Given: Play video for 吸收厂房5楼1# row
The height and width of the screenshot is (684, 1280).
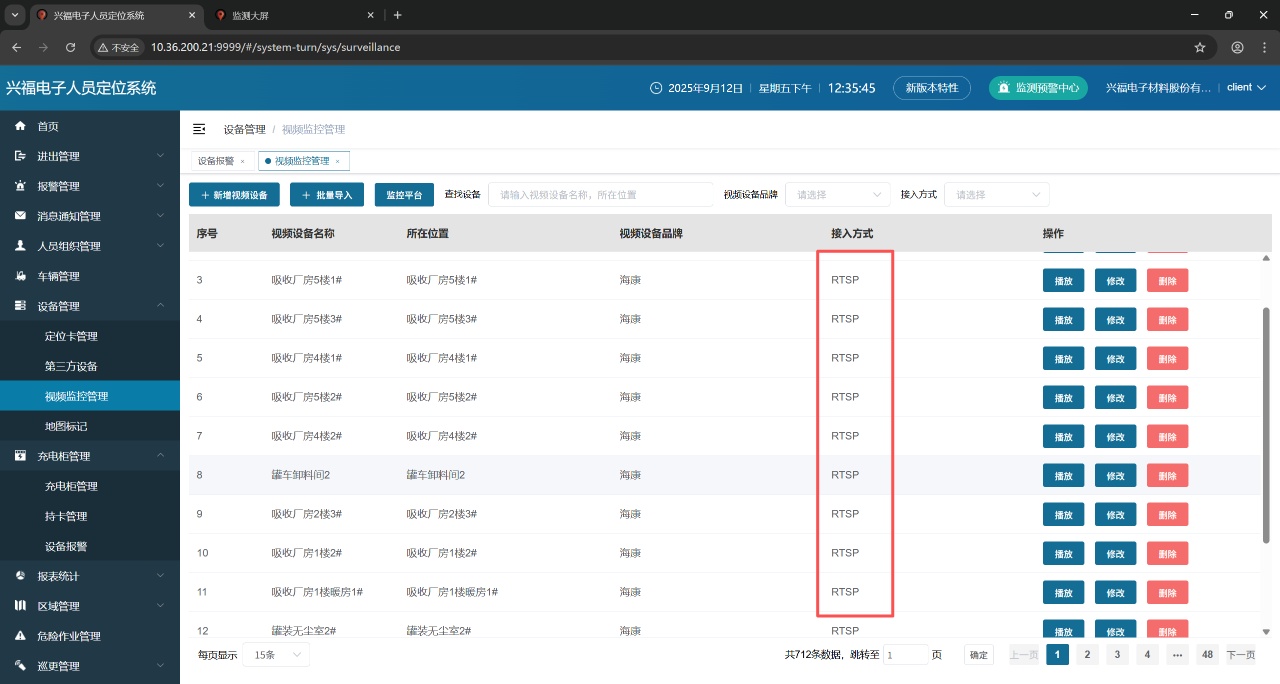Looking at the screenshot, I should click(x=1064, y=280).
